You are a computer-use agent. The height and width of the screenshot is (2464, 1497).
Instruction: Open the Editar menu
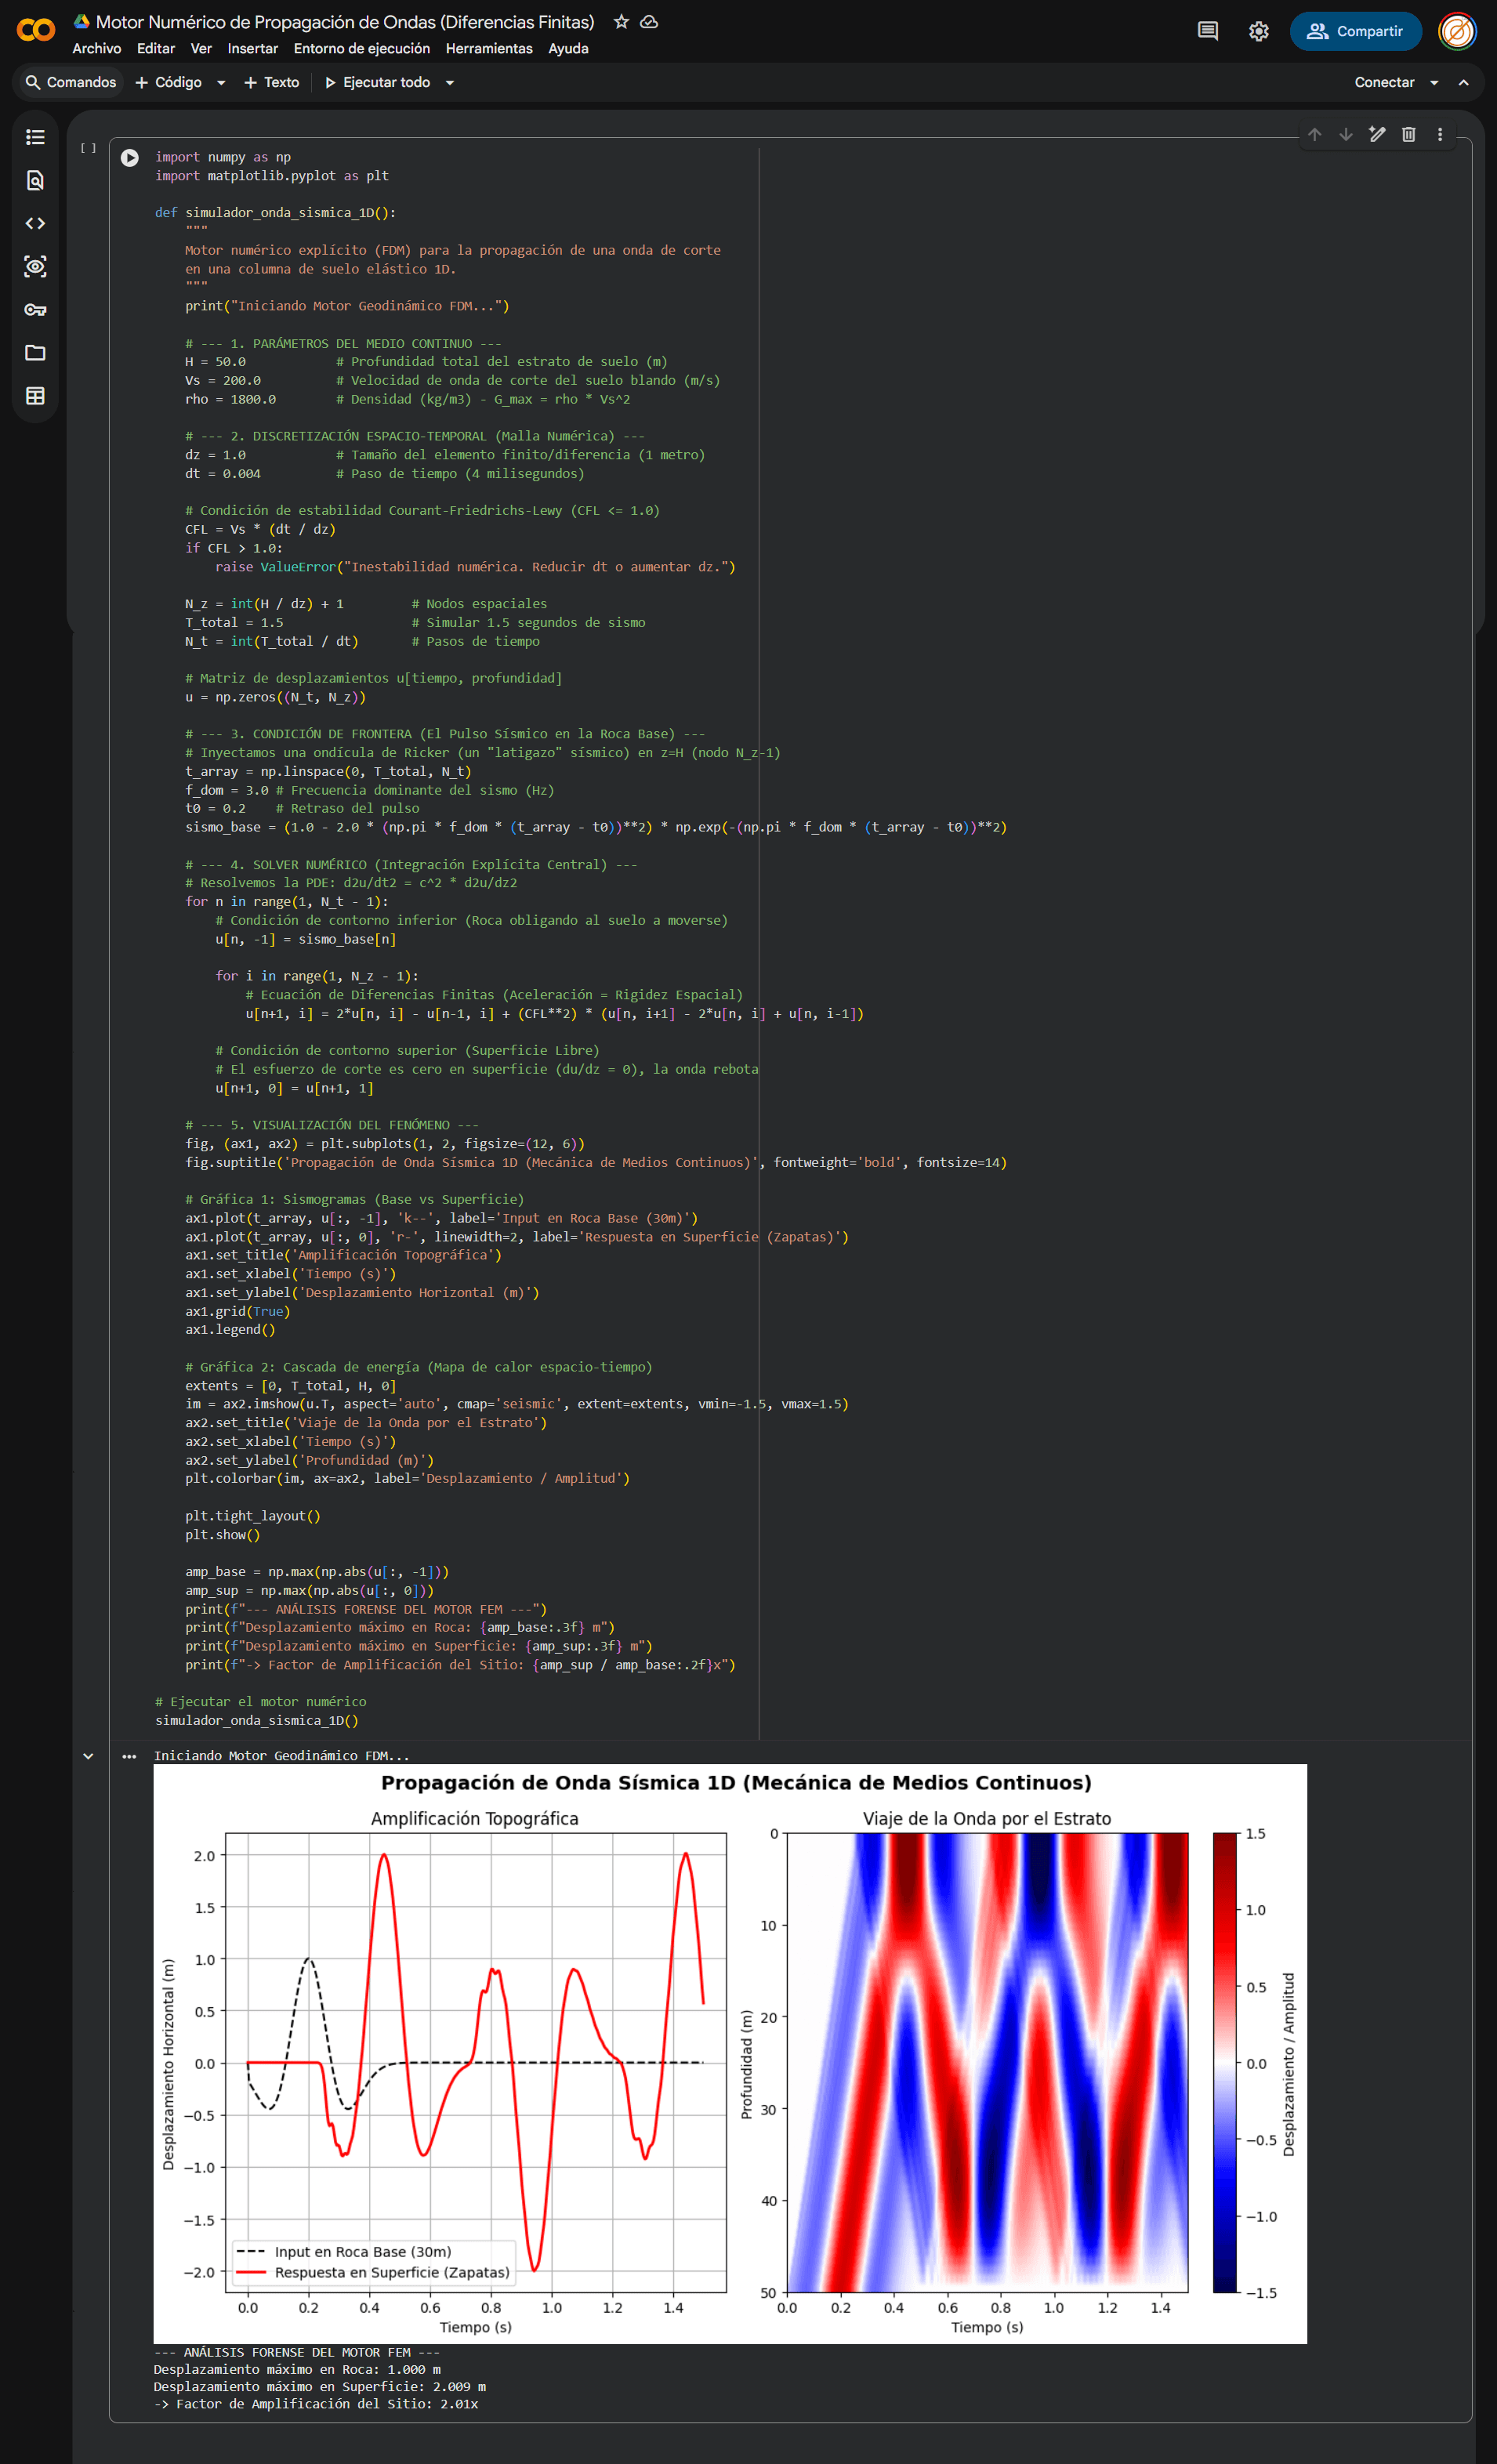click(156, 49)
